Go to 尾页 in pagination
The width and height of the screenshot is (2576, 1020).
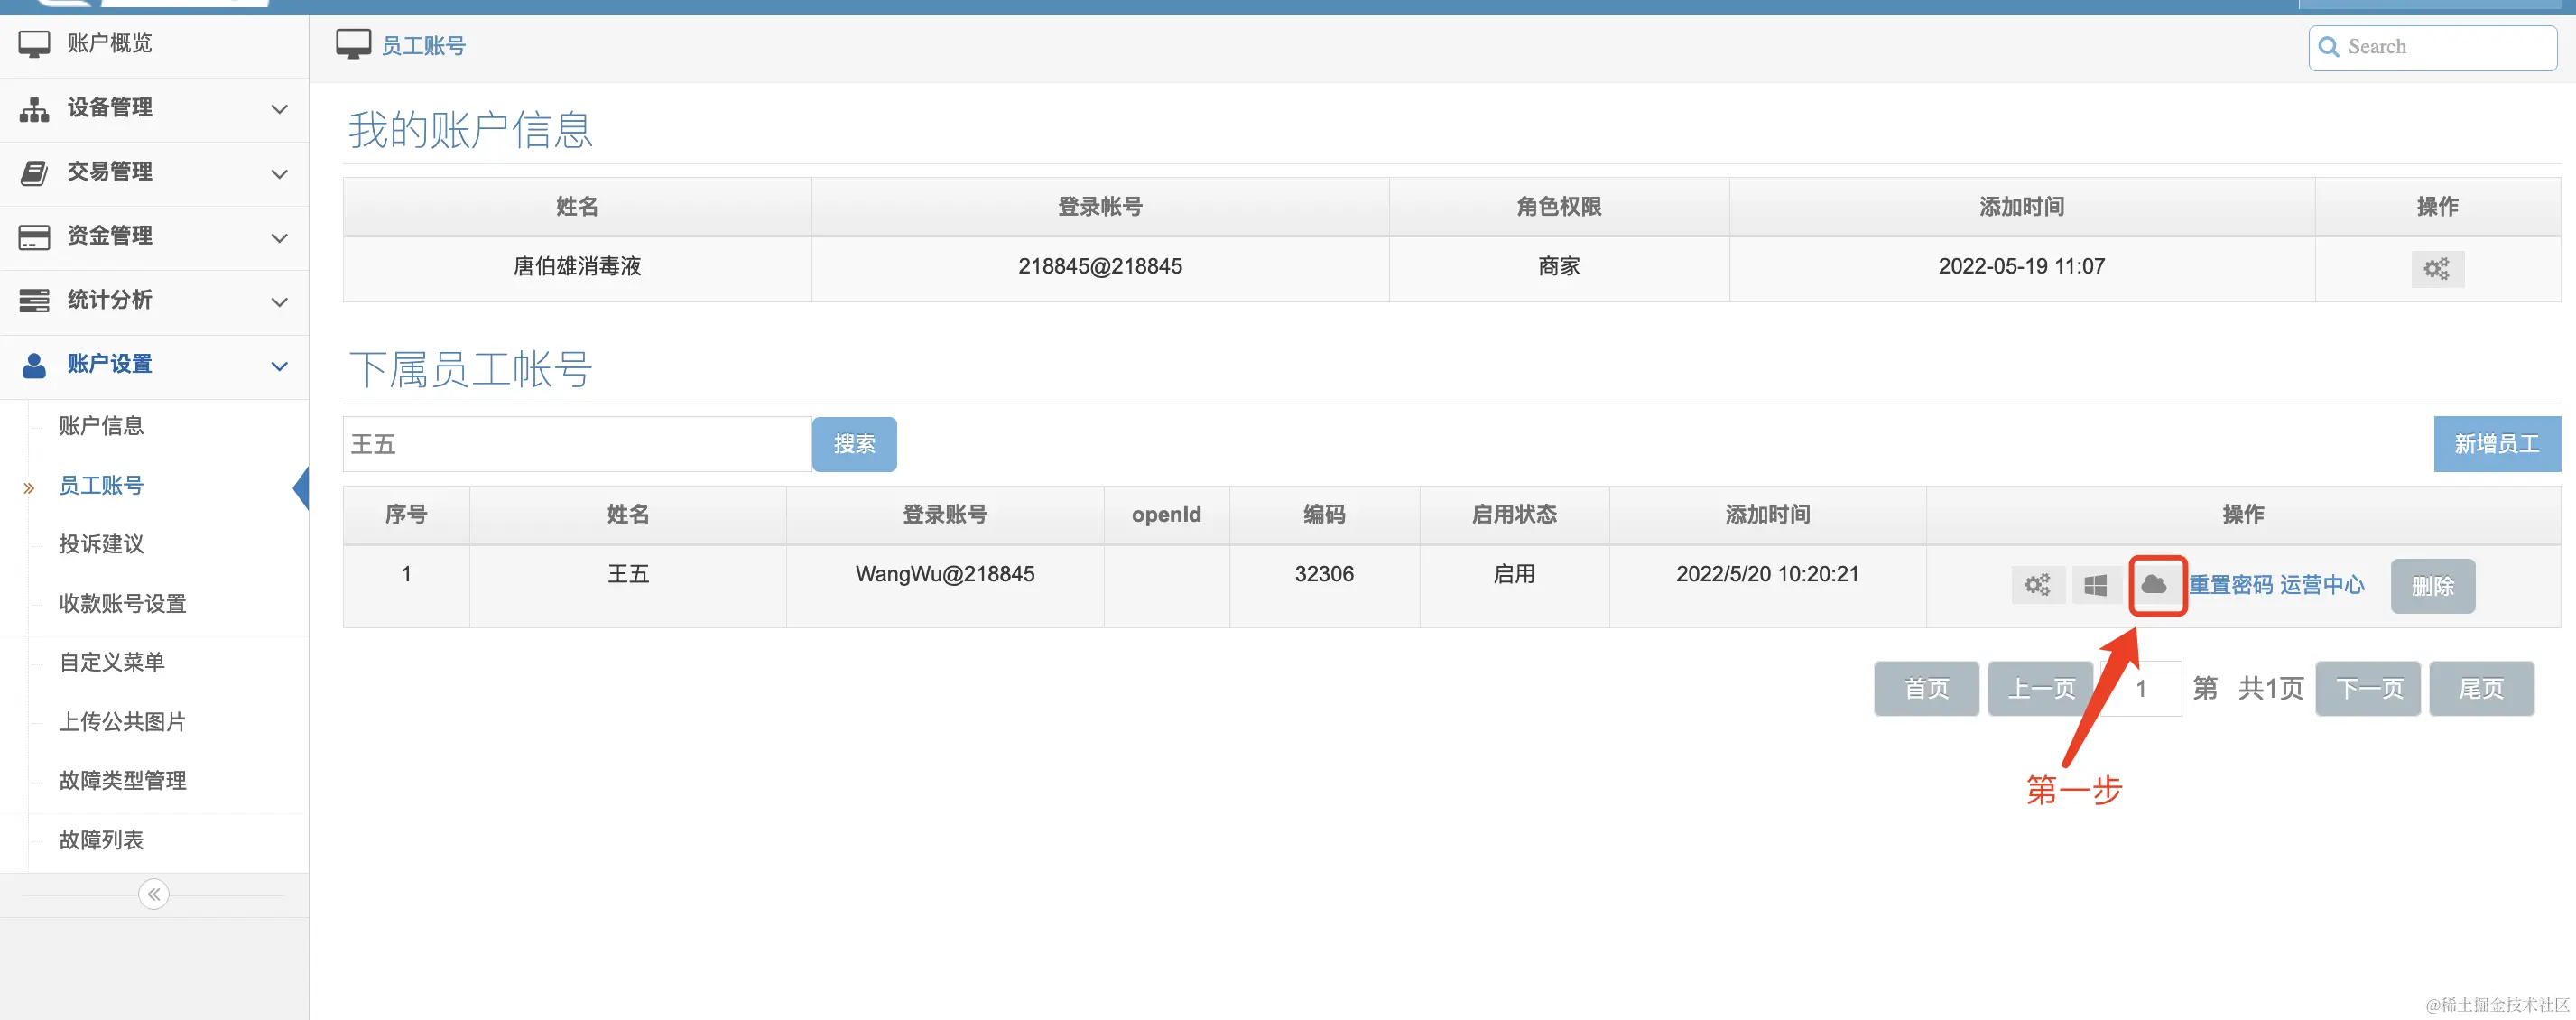pos(2481,688)
